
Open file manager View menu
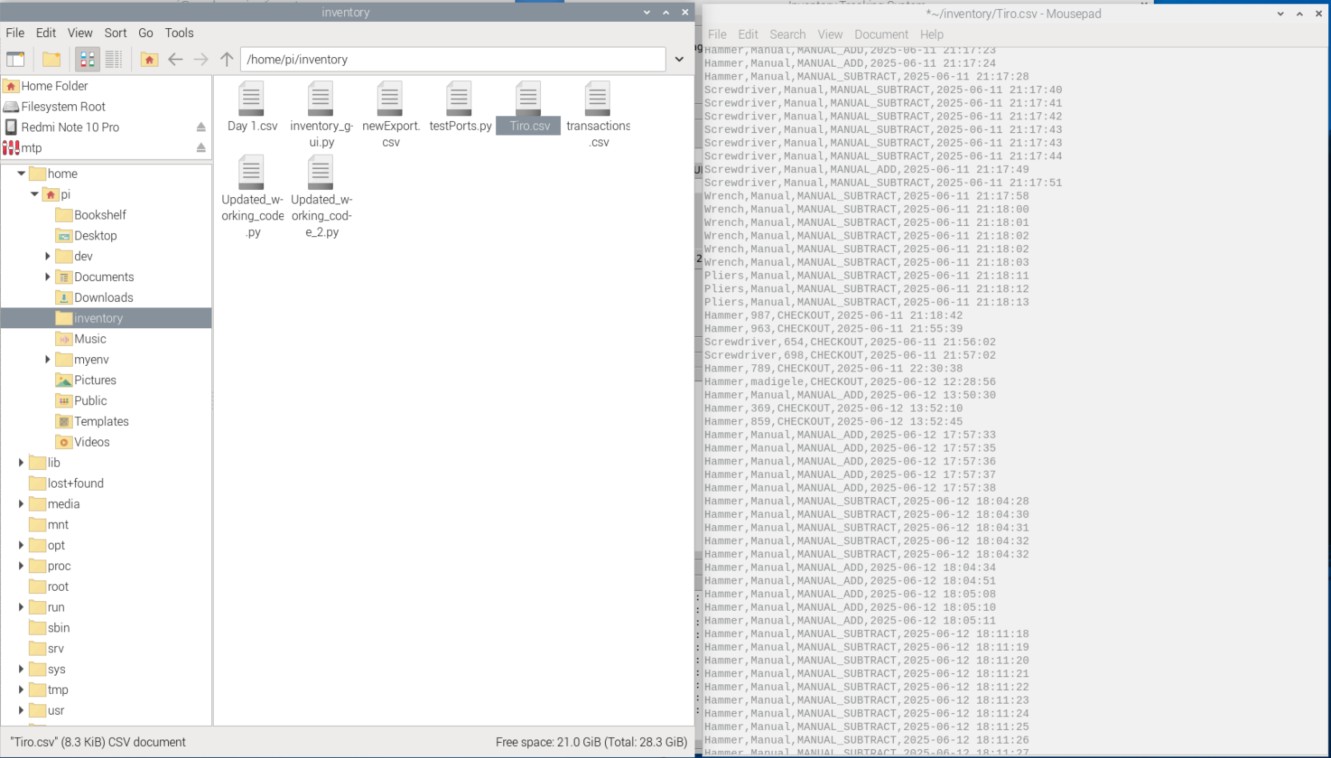pos(80,33)
